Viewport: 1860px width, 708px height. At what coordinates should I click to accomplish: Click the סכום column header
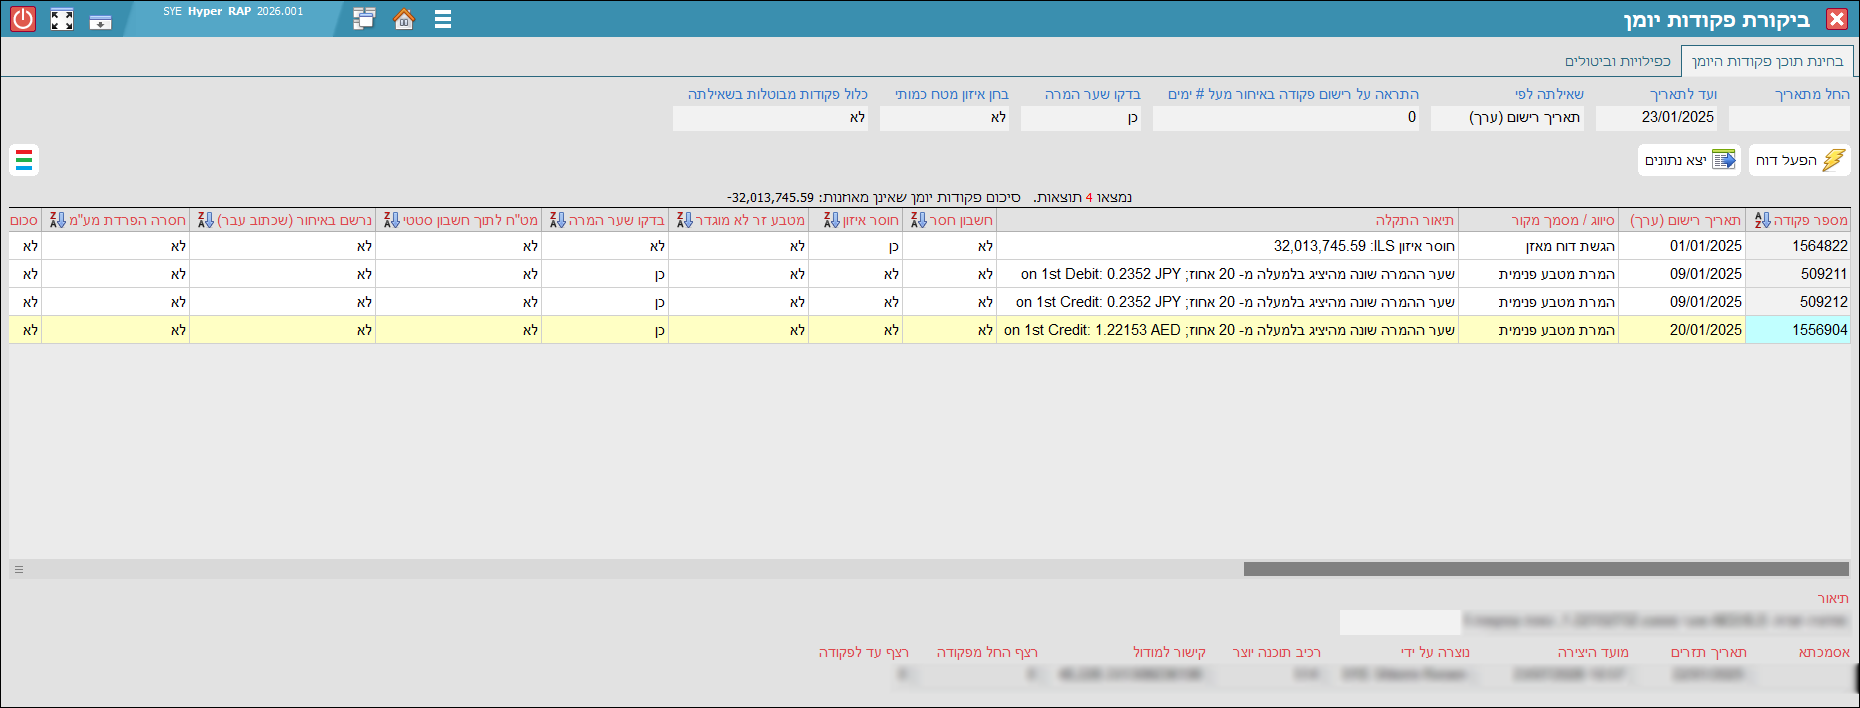(25, 220)
